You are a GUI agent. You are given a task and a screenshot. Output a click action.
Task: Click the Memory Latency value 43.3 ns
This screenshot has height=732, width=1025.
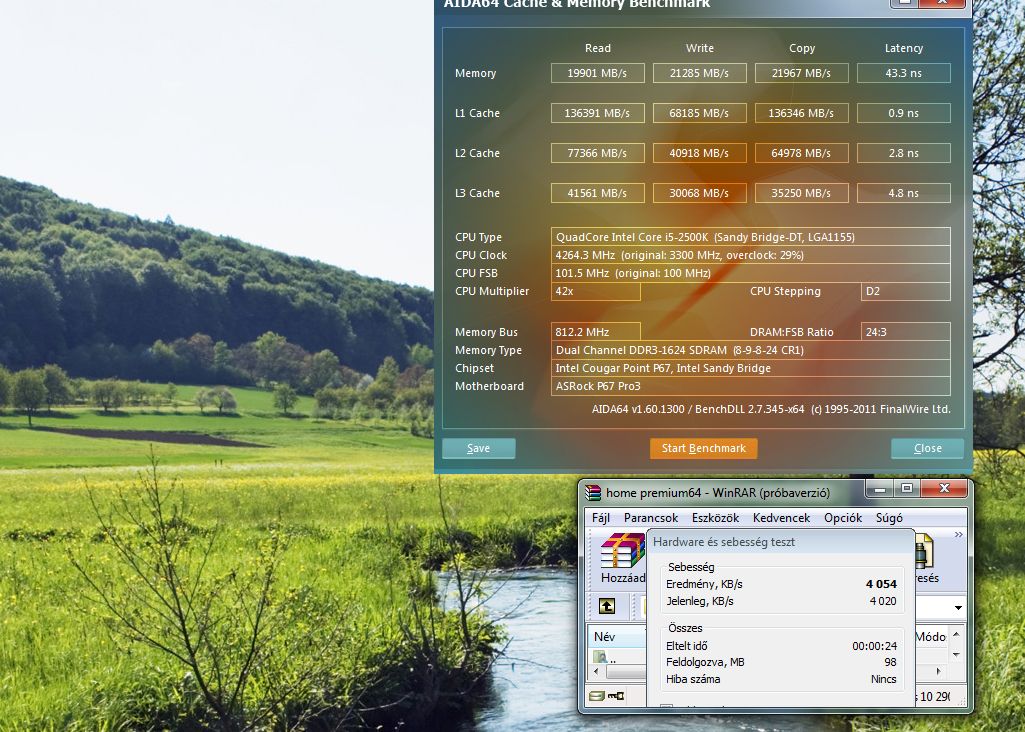tap(903, 73)
